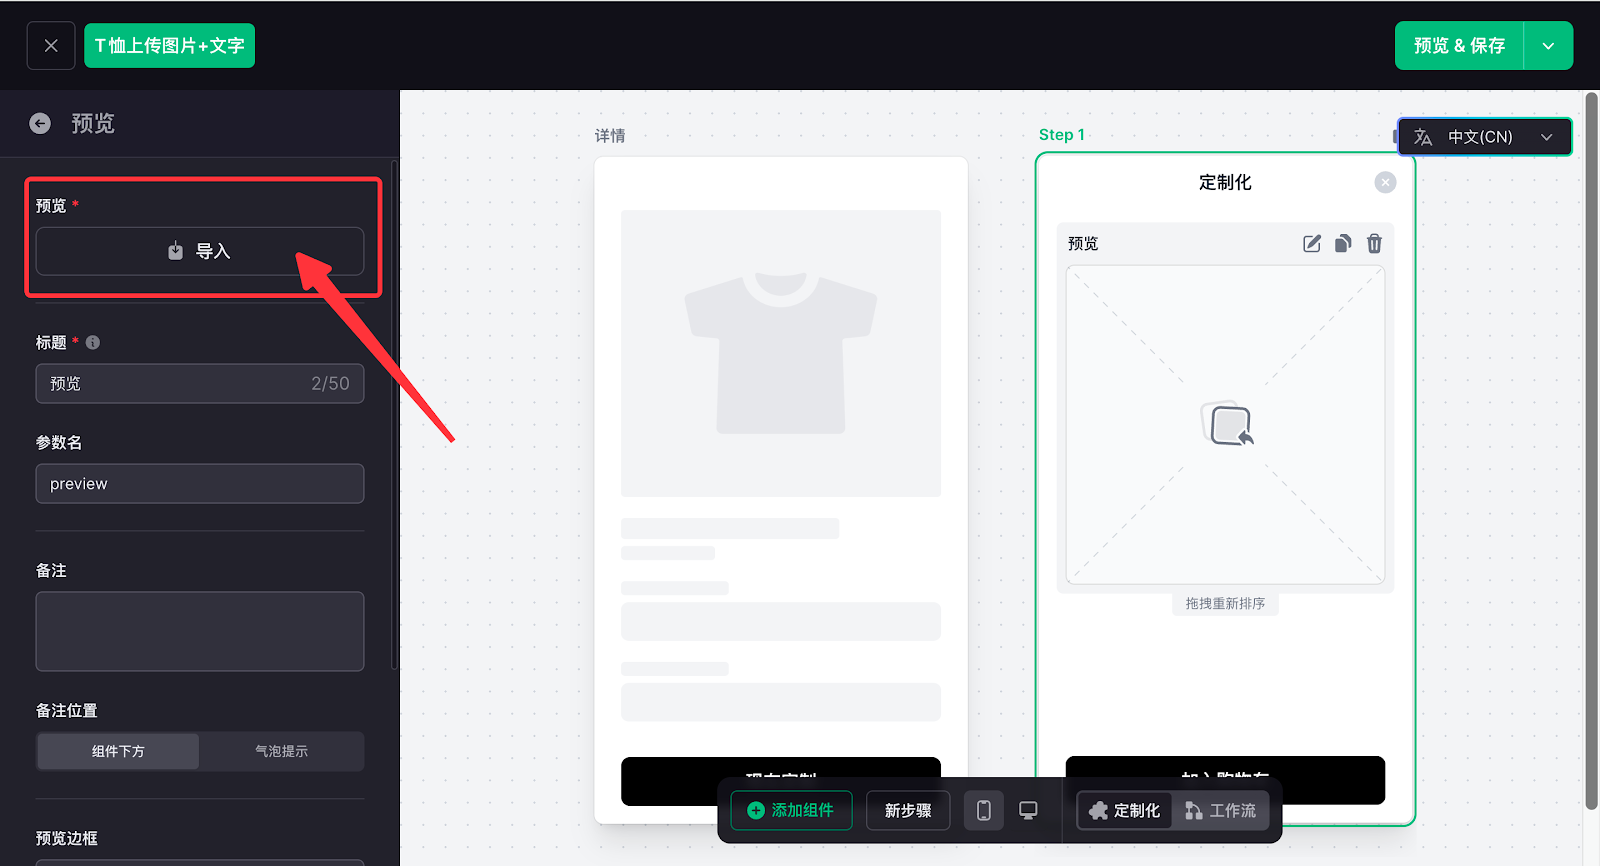The width and height of the screenshot is (1600, 866).
Task: Click the close X button top-left
Action: (x=51, y=46)
